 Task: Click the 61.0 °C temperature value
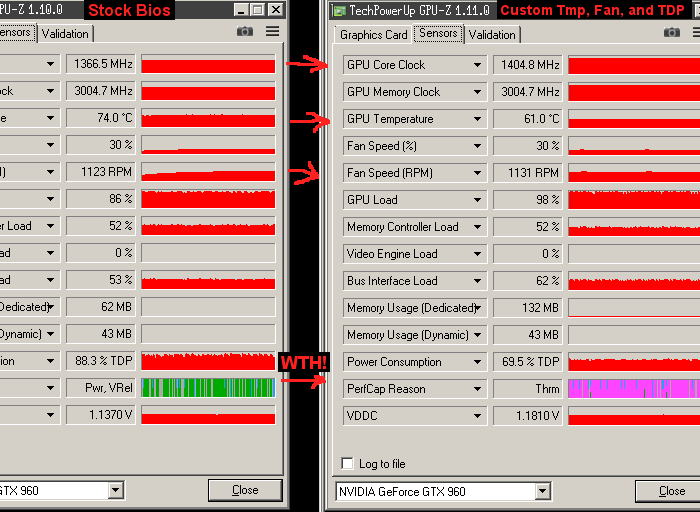(x=528, y=119)
